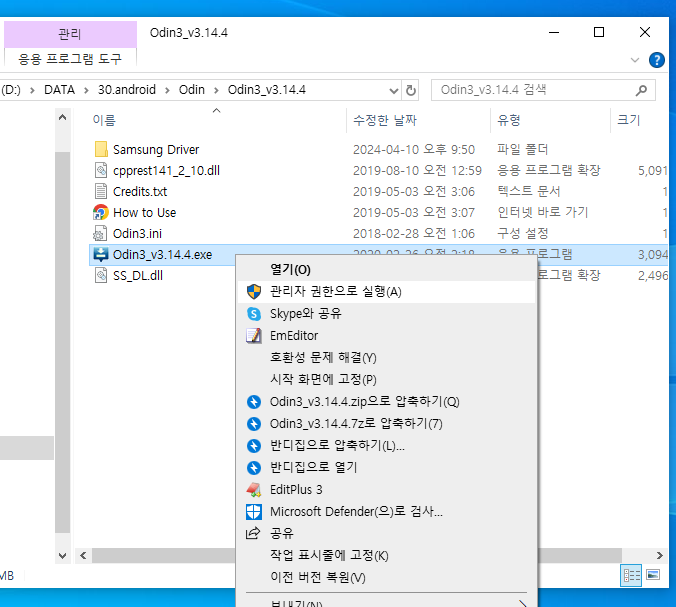This screenshot has width=676, height=607.
Task: Click the Samsung Driver date 2024-04-10 cell
Action: point(414,150)
